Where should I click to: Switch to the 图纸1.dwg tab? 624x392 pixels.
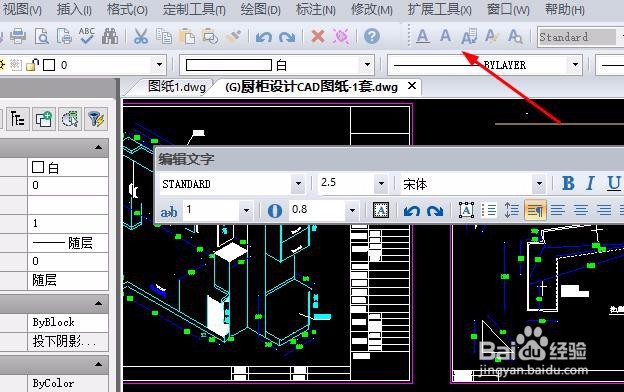pos(177,86)
